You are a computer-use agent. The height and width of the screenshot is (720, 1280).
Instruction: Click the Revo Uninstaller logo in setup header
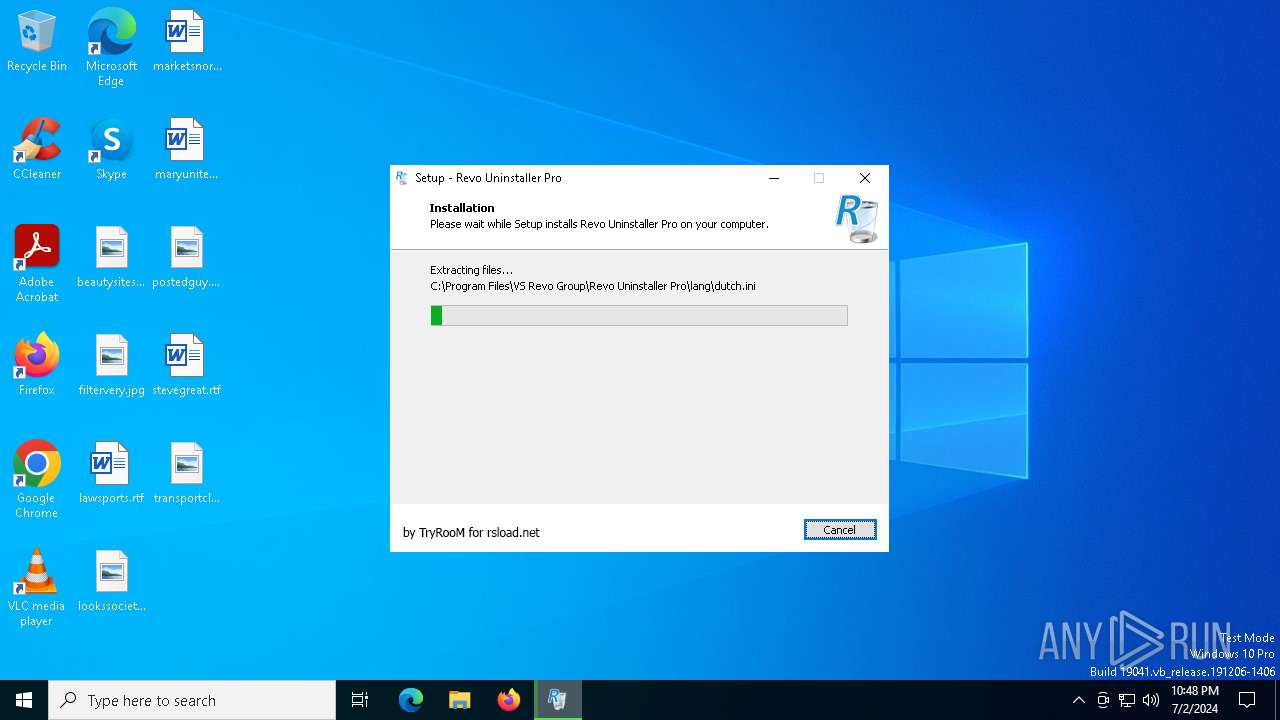[x=857, y=219]
